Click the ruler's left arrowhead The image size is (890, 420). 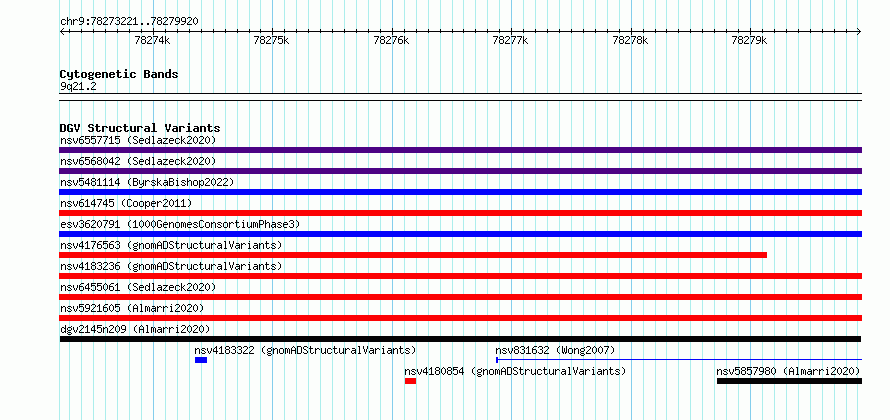tap(62, 32)
